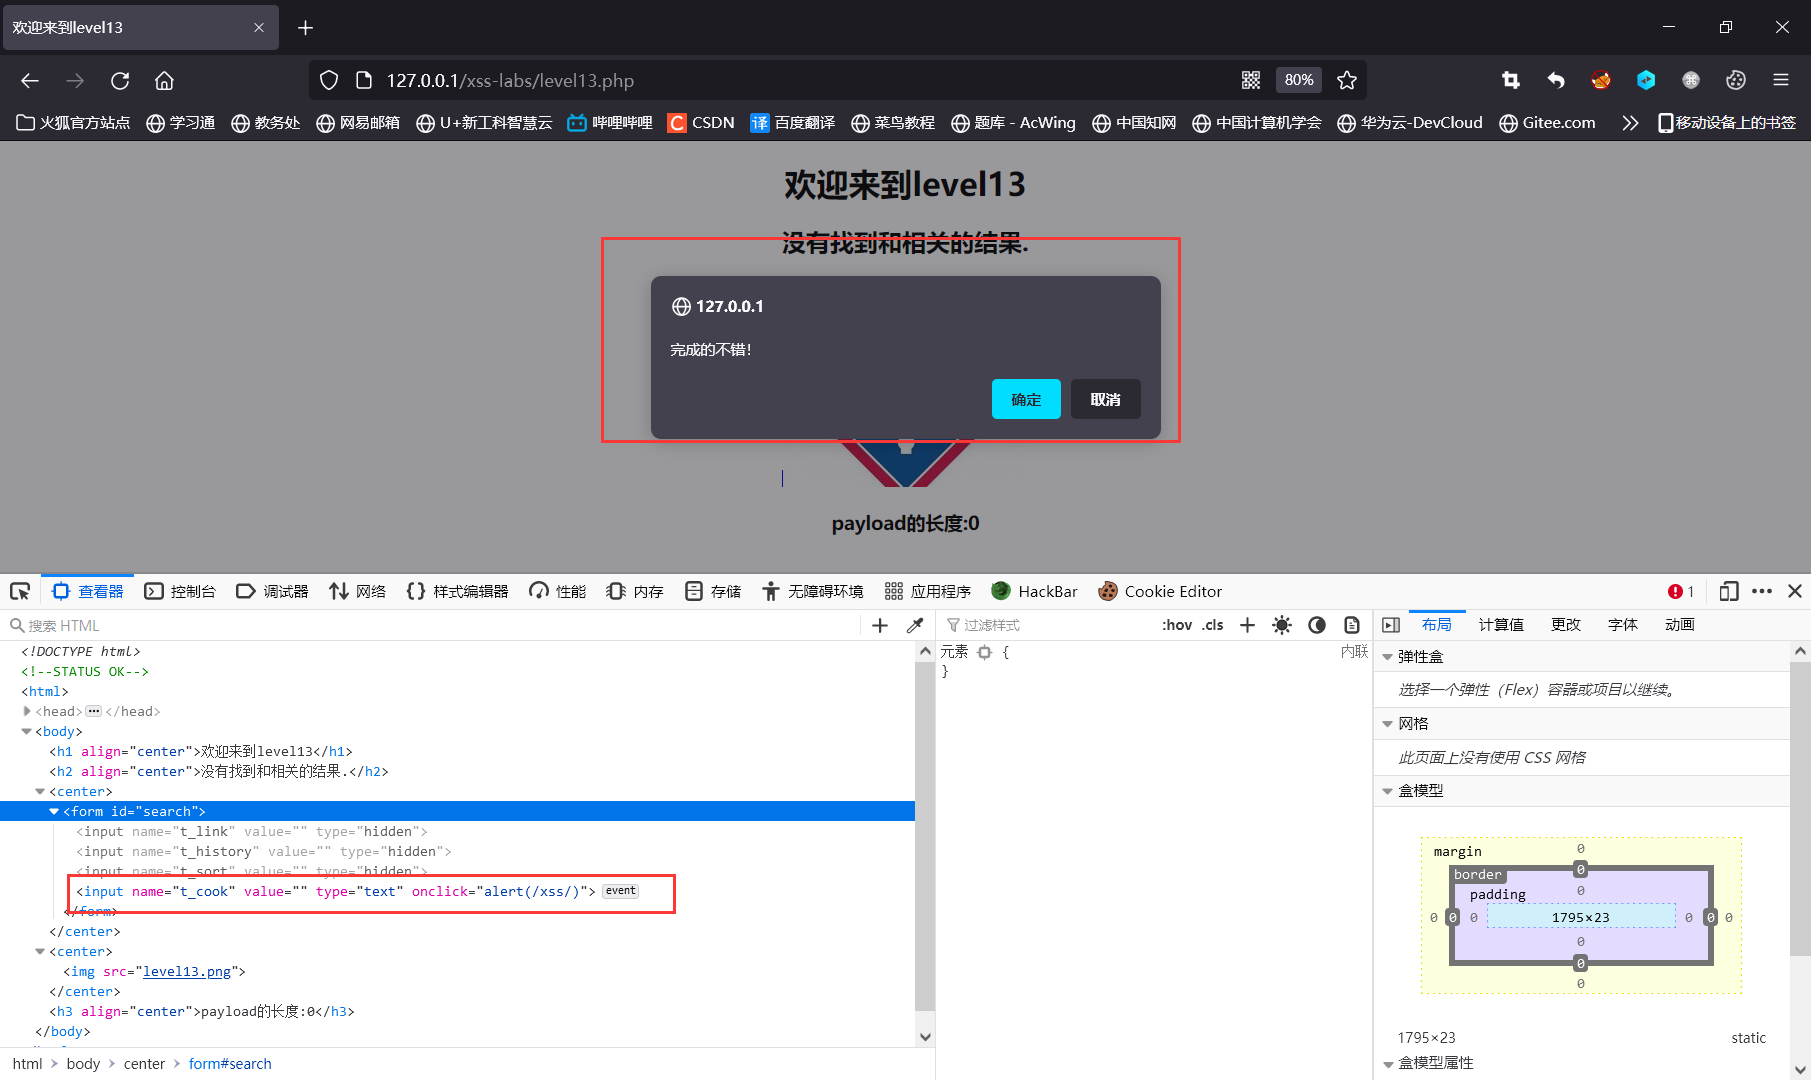Viewport: 1811px width, 1080px height.
Task: Toggle the :hov pseudo-class panel
Action: [1177, 625]
